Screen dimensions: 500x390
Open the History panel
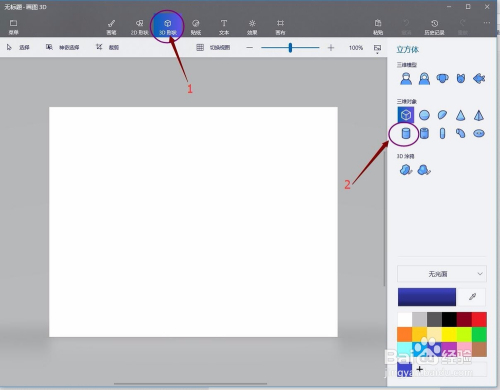(434, 27)
